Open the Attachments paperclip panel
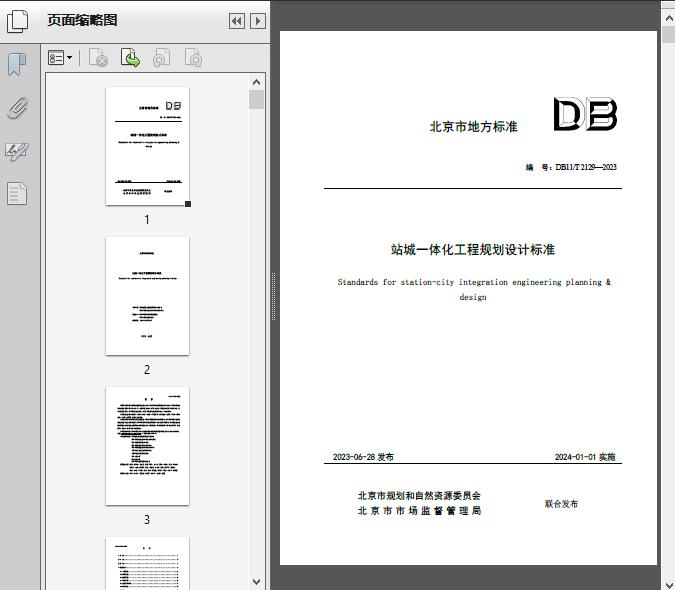This screenshot has height=590, width=675. pos(18,108)
